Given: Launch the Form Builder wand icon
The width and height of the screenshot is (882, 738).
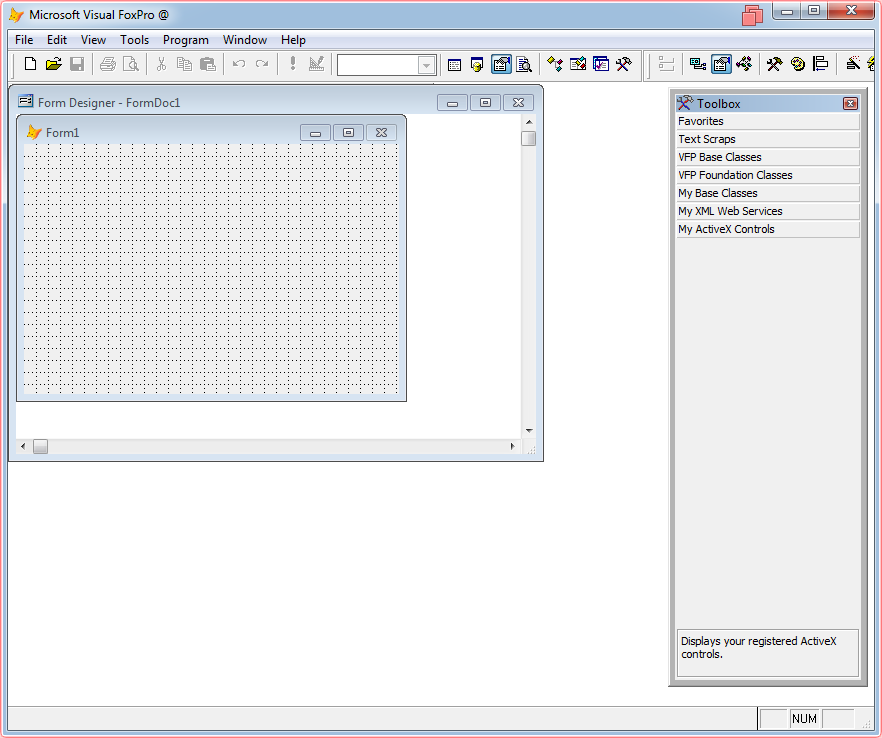Looking at the screenshot, I should [x=853, y=65].
